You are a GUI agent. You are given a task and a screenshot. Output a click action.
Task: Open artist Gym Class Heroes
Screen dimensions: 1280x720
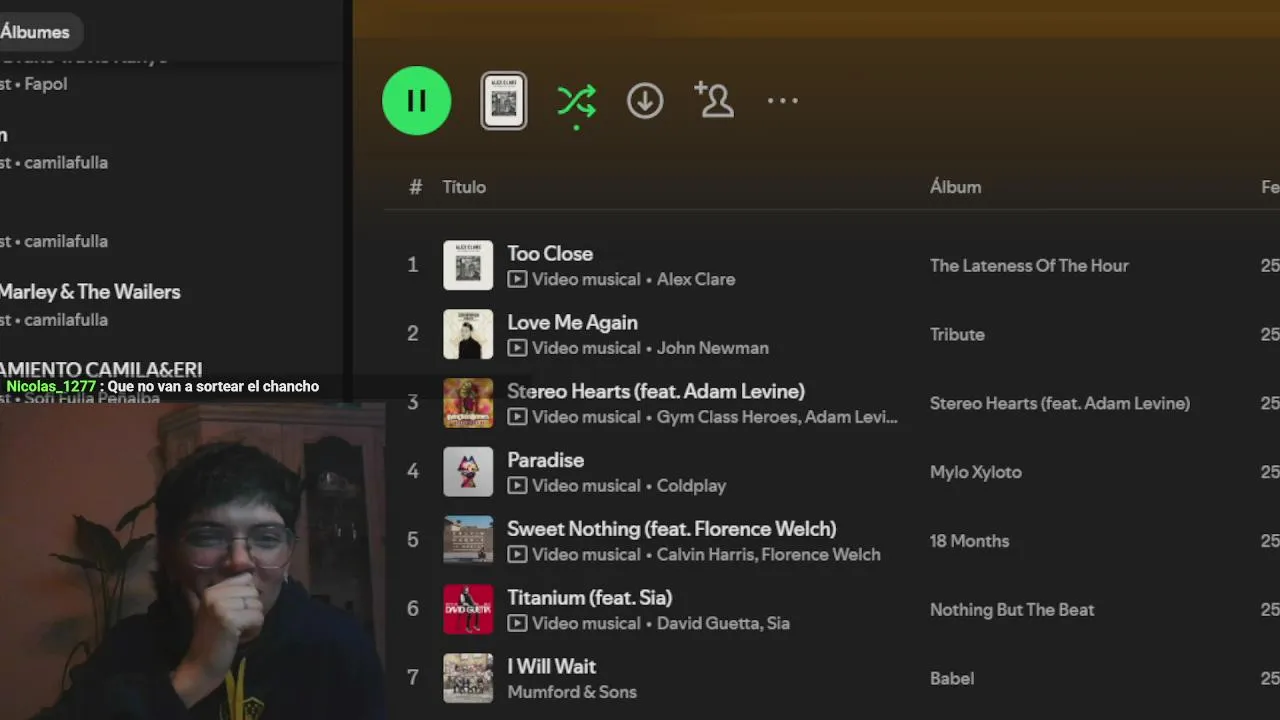(x=728, y=417)
